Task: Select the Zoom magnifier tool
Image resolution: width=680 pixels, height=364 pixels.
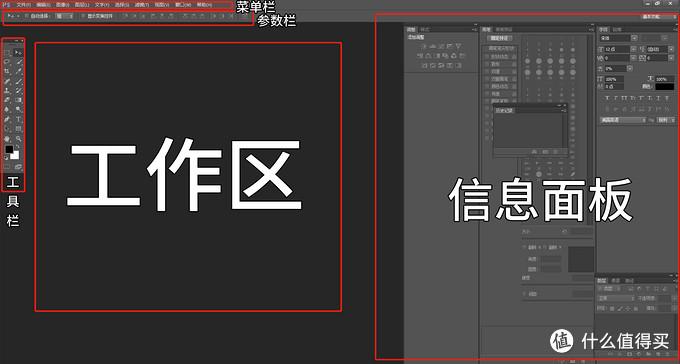Action: (19, 139)
